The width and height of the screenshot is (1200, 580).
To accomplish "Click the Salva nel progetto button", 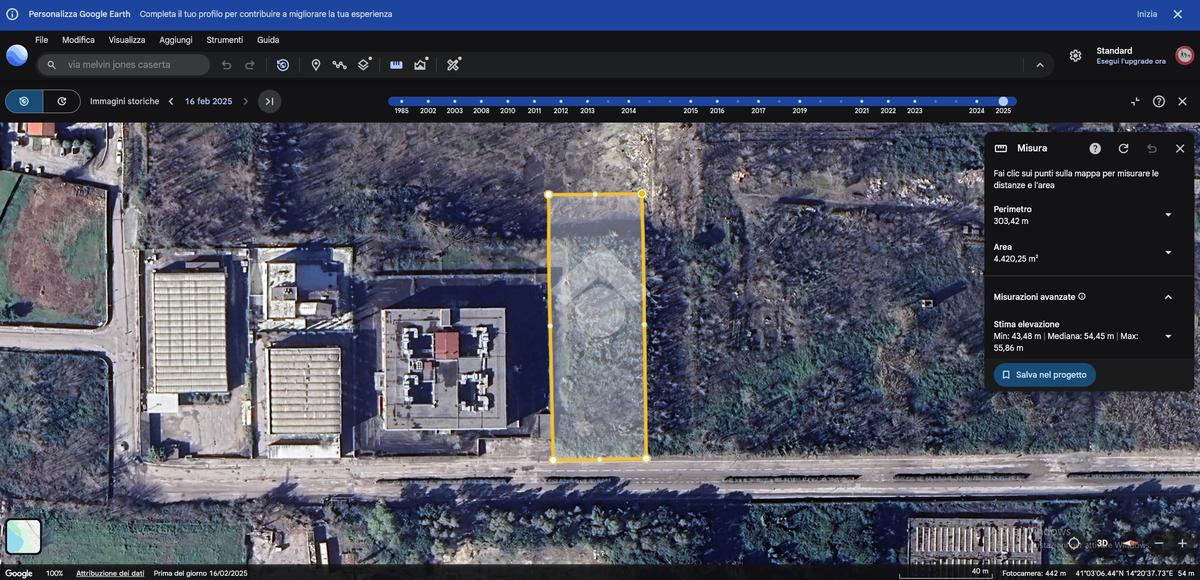I will (1044, 375).
